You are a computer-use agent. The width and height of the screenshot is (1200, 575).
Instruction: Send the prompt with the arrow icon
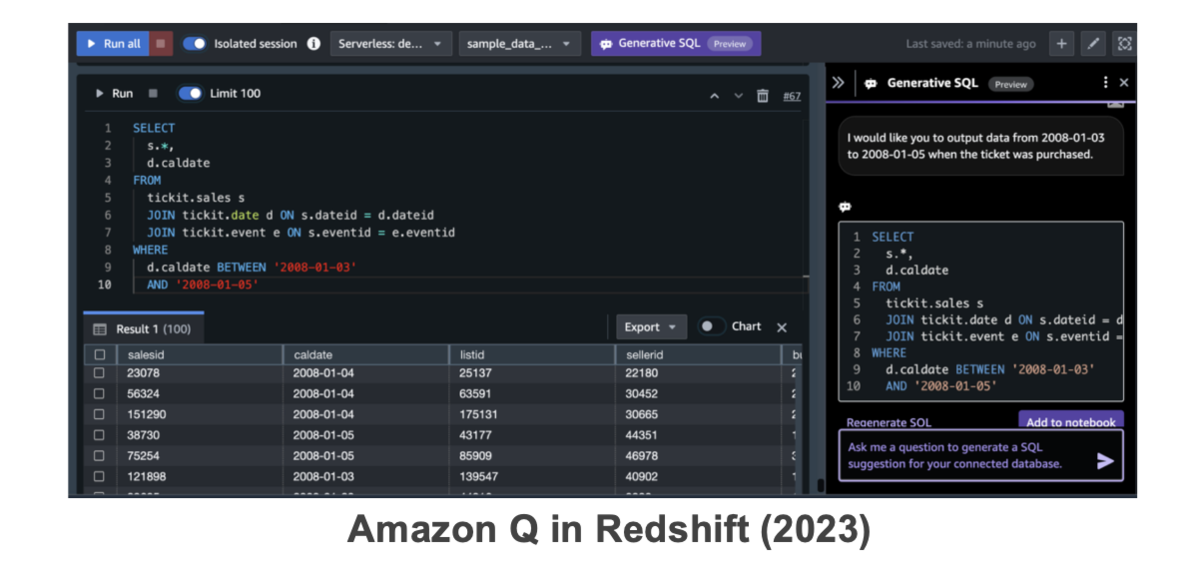point(1105,461)
